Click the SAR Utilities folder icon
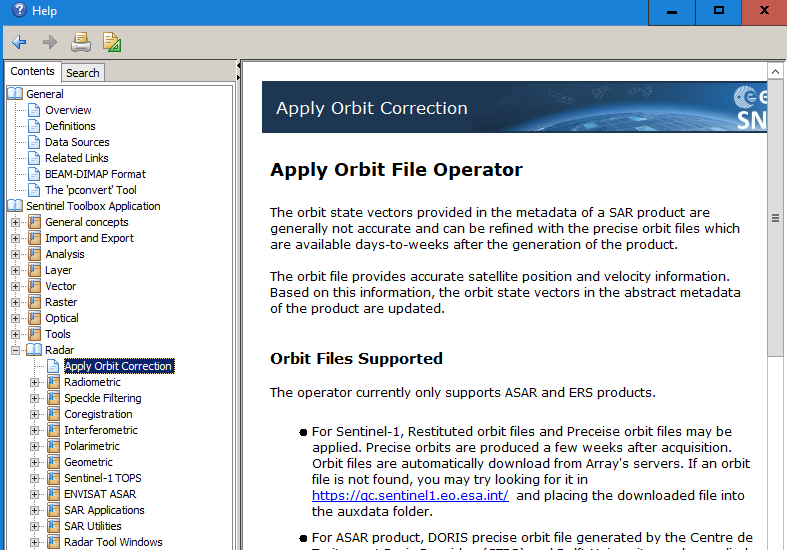This screenshot has width=787, height=550. [x=54, y=526]
